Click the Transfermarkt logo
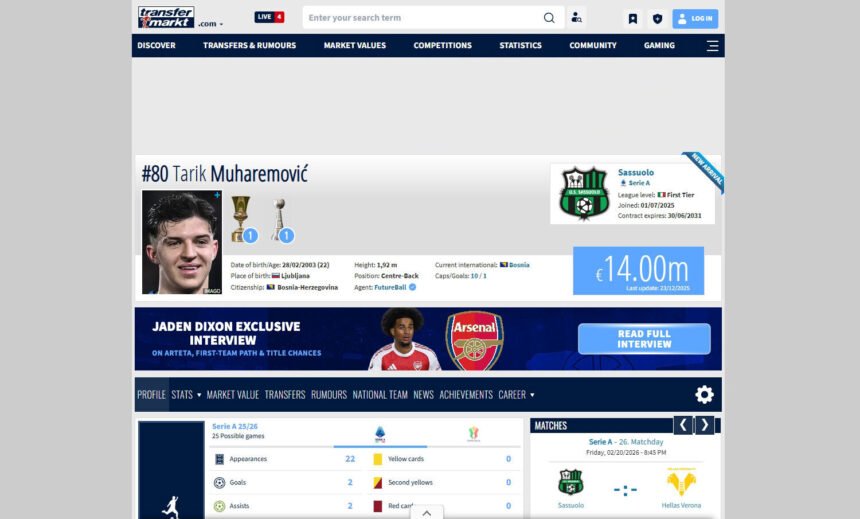The width and height of the screenshot is (860, 519). pyautogui.click(x=166, y=18)
